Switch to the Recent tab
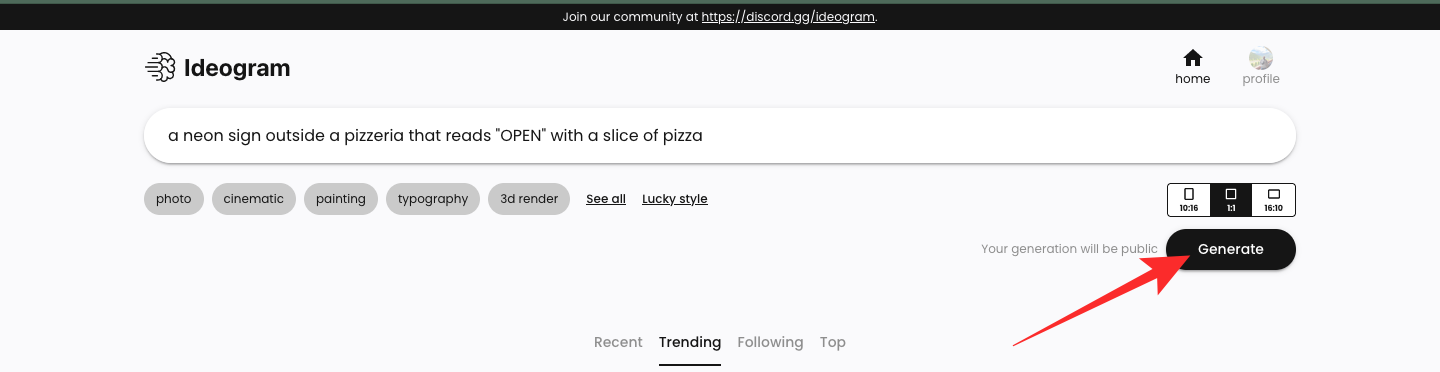The width and height of the screenshot is (1440, 372). (x=618, y=342)
